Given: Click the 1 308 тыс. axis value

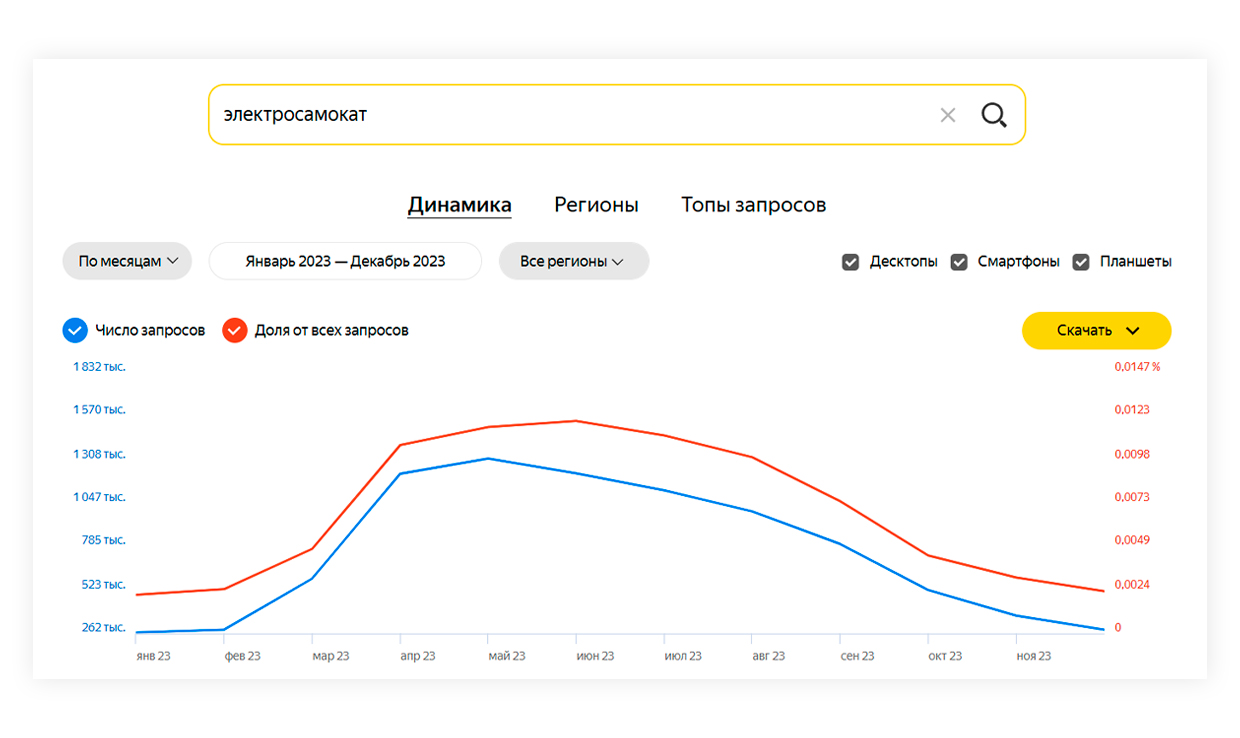Looking at the screenshot, I should [x=99, y=454].
